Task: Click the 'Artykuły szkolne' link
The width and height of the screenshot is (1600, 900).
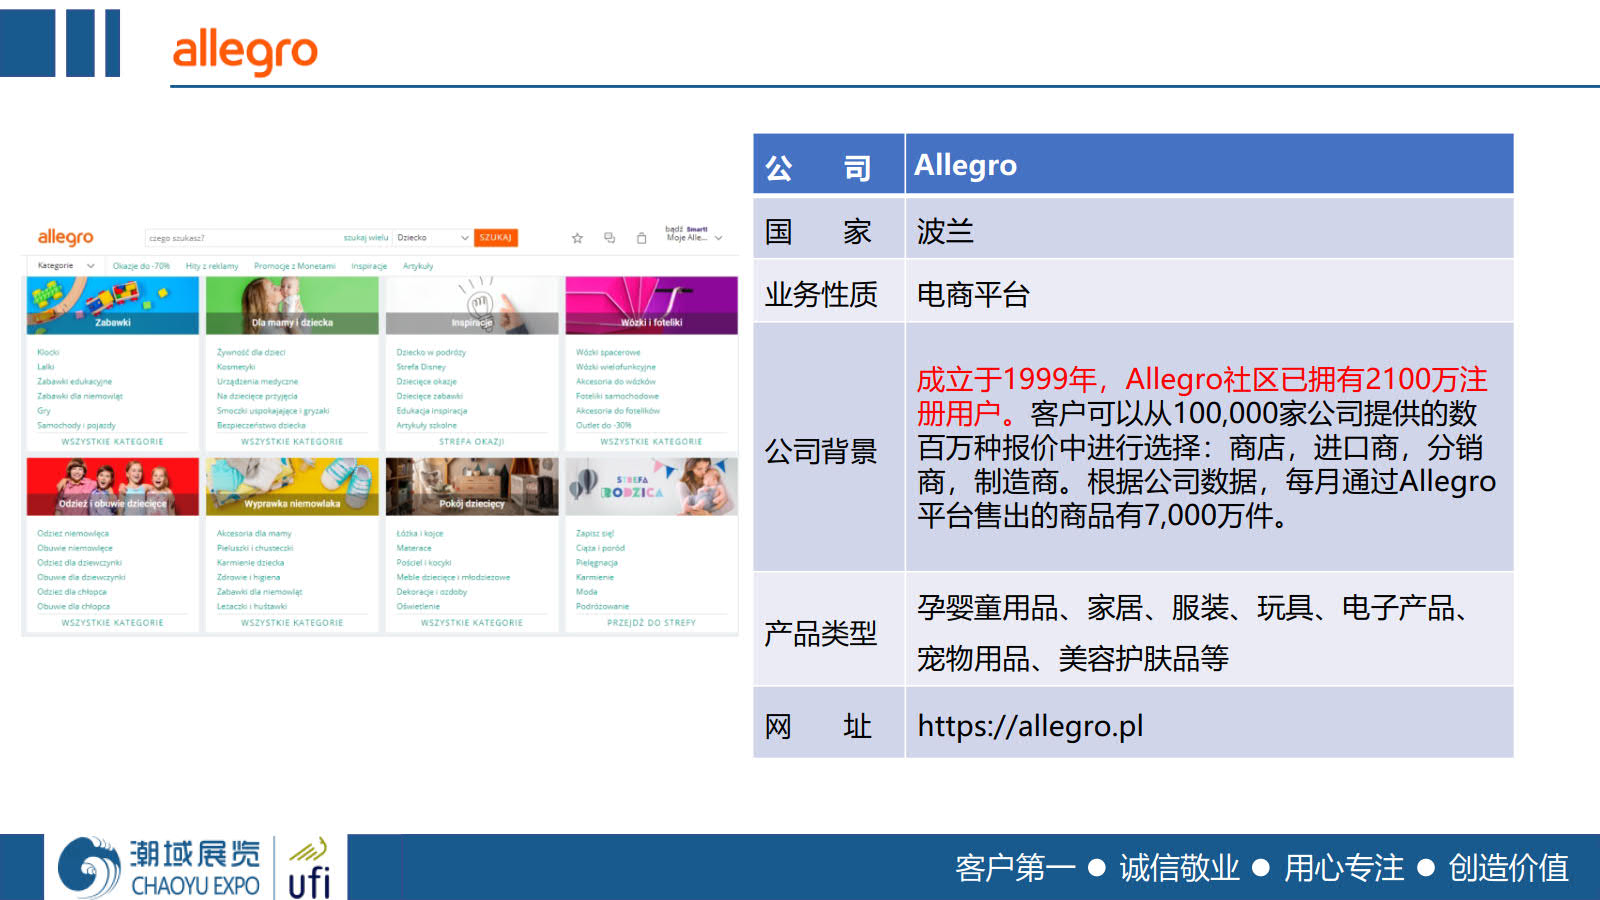Action: pos(426,425)
